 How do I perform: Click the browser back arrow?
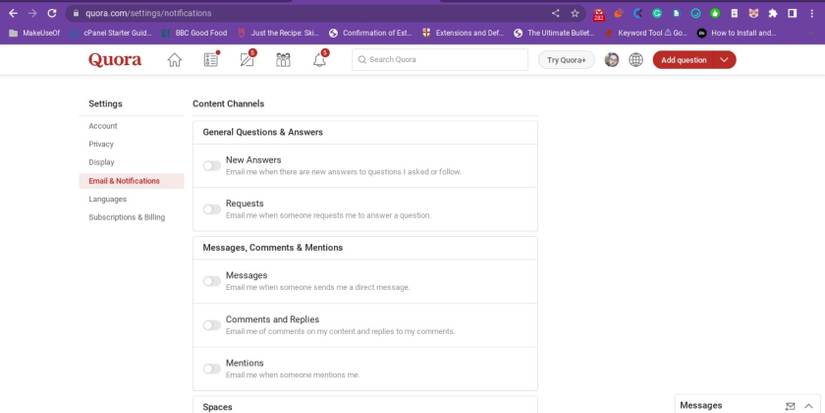click(14, 13)
